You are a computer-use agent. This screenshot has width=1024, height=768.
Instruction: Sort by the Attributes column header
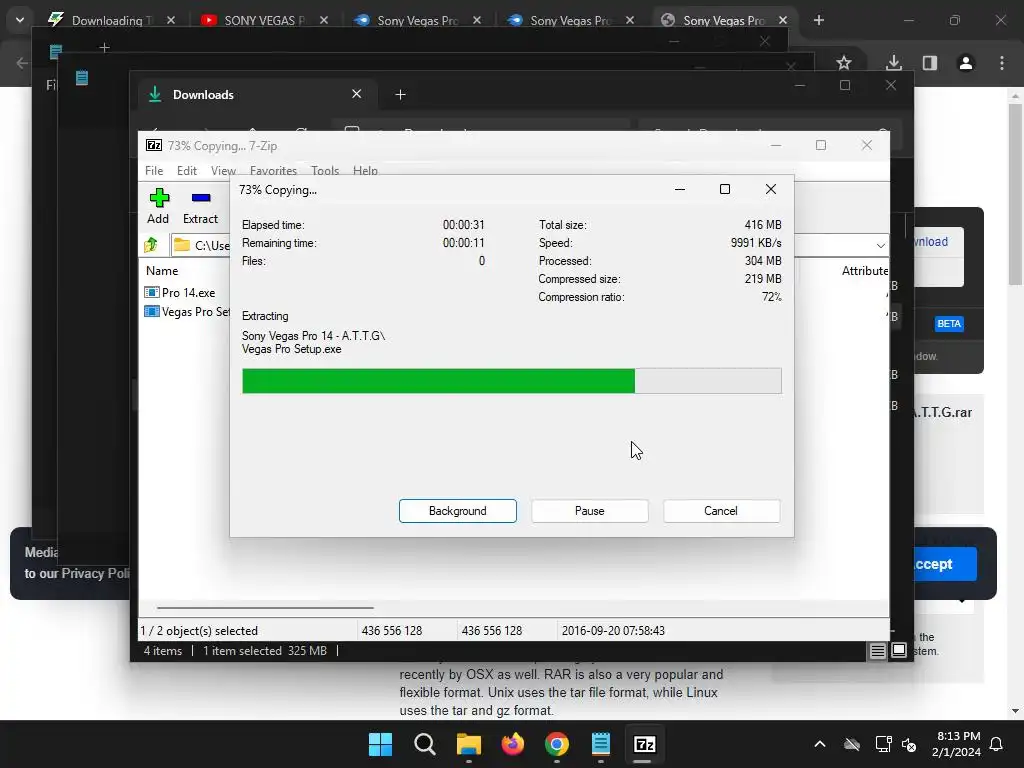click(x=865, y=270)
